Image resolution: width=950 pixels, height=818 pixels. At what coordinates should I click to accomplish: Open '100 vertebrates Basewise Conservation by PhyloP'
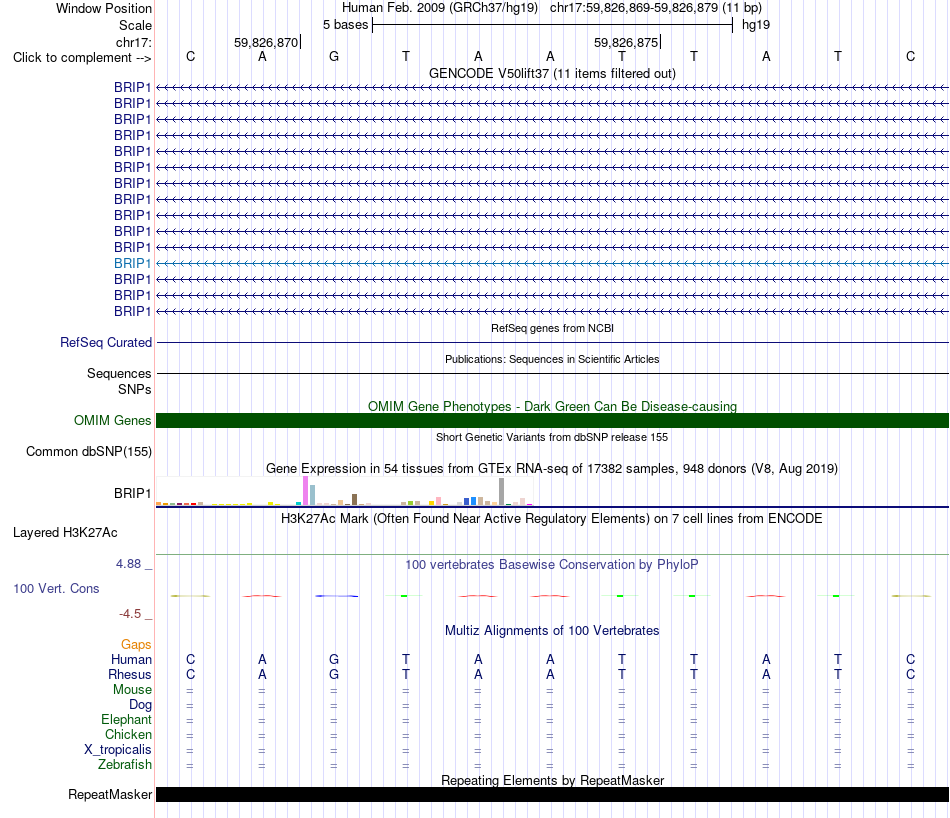[552, 565]
